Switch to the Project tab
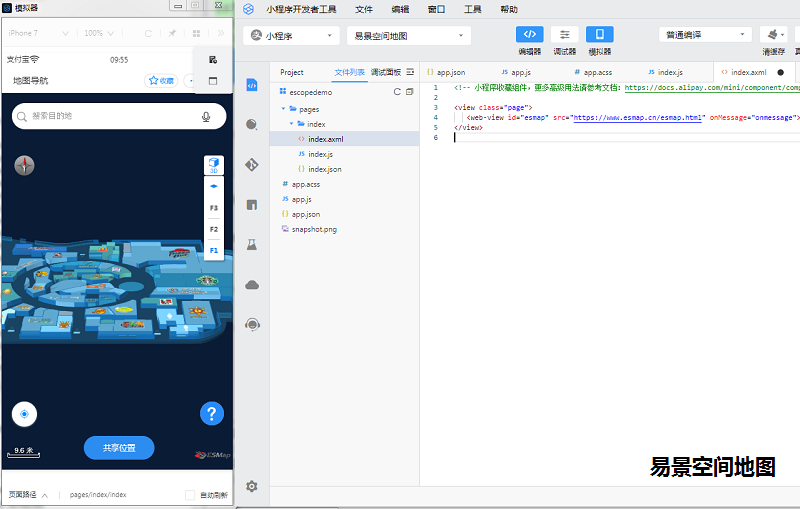This screenshot has width=800, height=509. [292, 72]
